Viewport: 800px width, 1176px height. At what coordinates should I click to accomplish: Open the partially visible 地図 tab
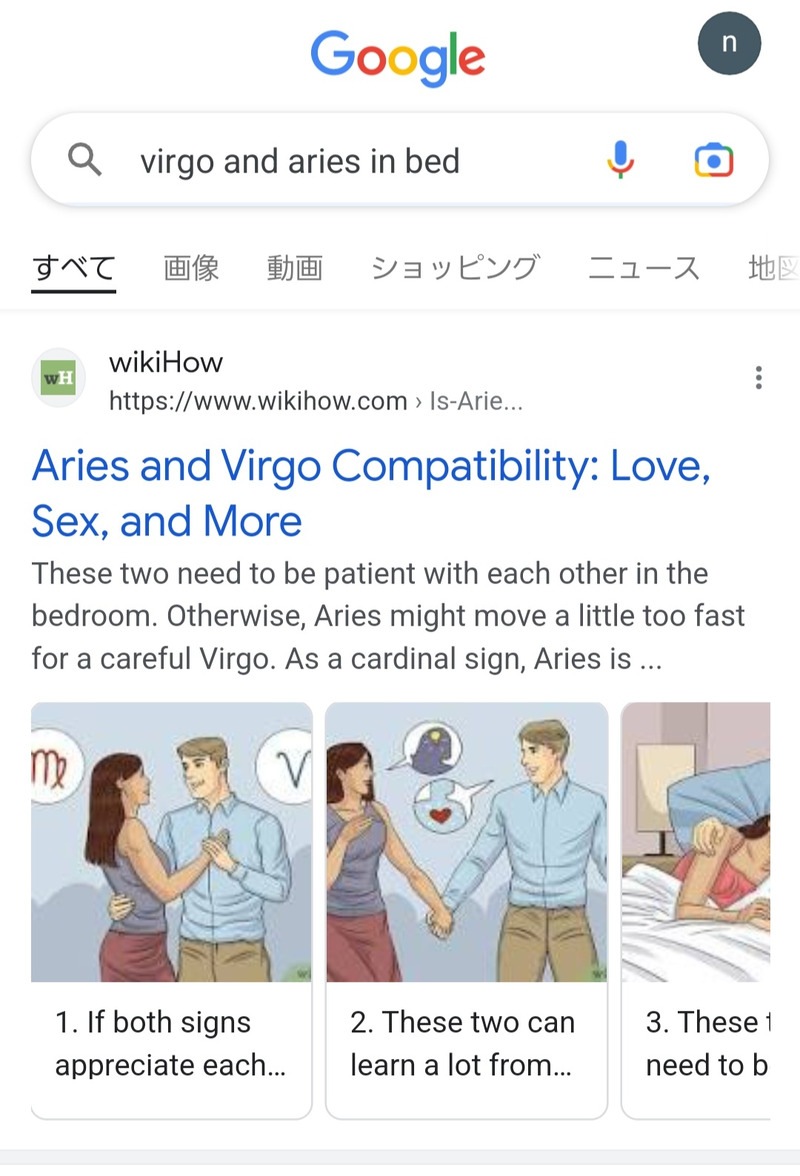click(x=774, y=268)
